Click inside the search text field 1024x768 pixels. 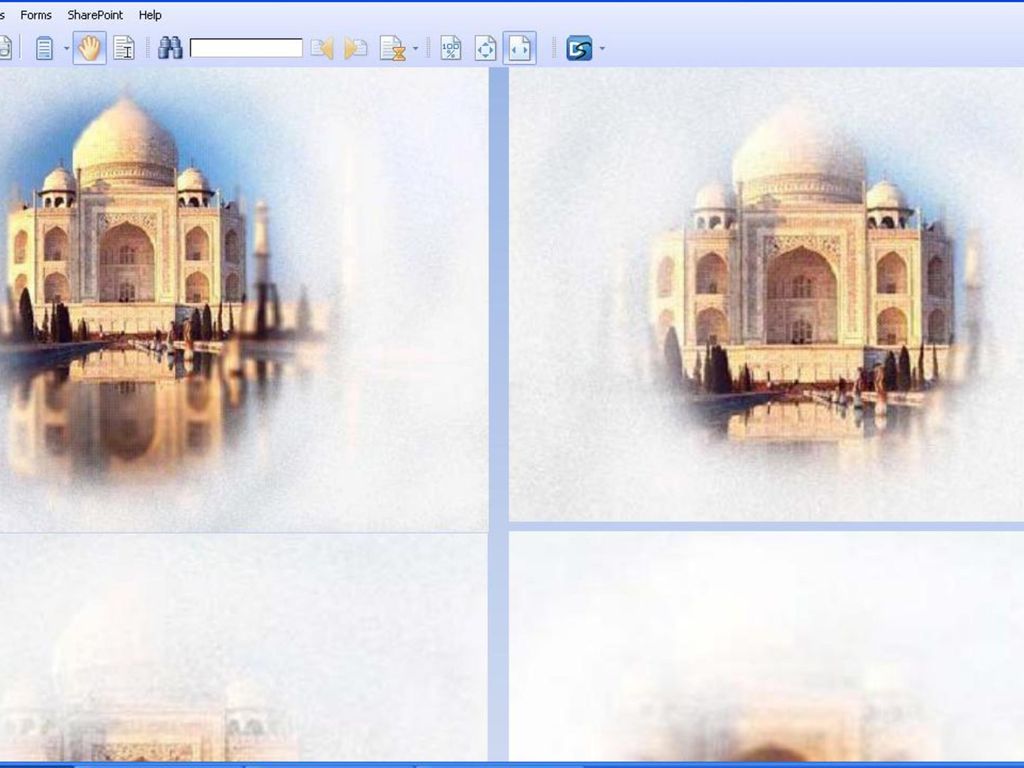coord(246,48)
